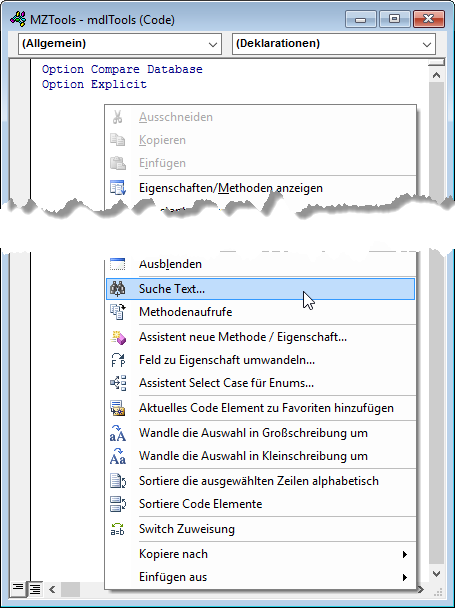Click the Sortiere Code Elemente icon
This screenshot has height=608, width=455.
tap(118, 504)
